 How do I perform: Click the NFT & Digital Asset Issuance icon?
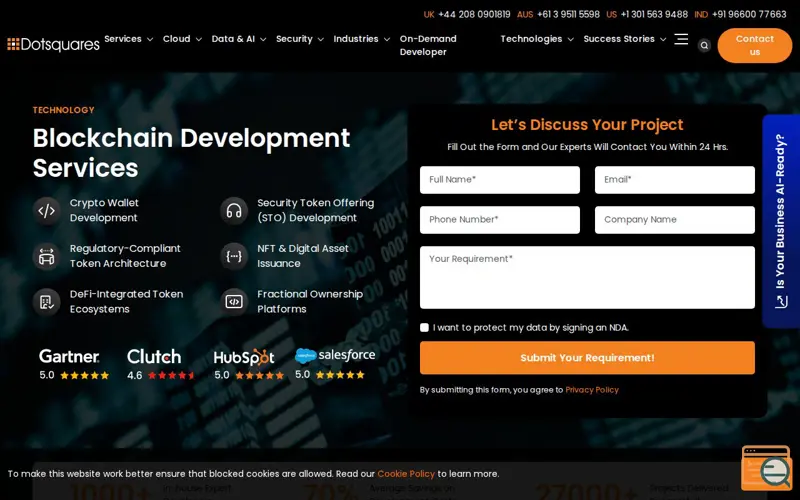[234, 256]
